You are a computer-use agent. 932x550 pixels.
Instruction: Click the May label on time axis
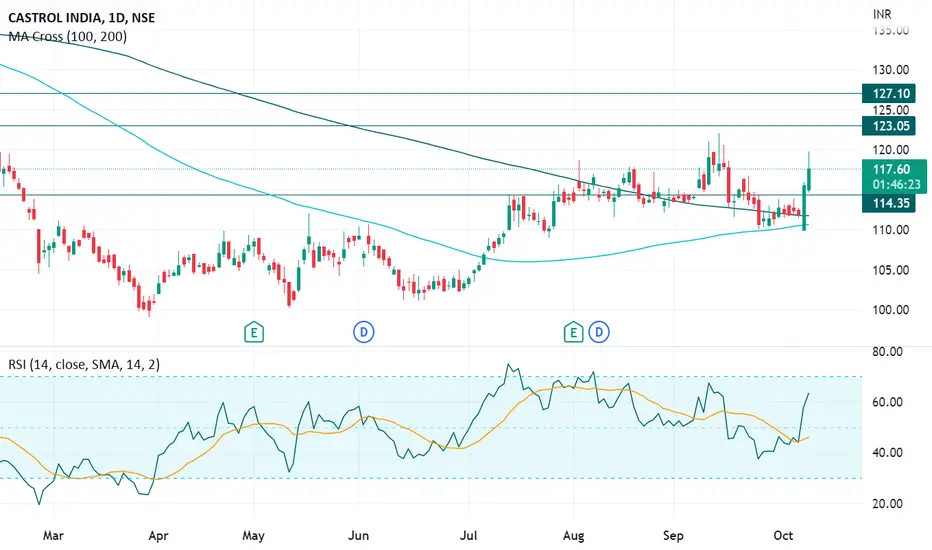pos(253,536)
